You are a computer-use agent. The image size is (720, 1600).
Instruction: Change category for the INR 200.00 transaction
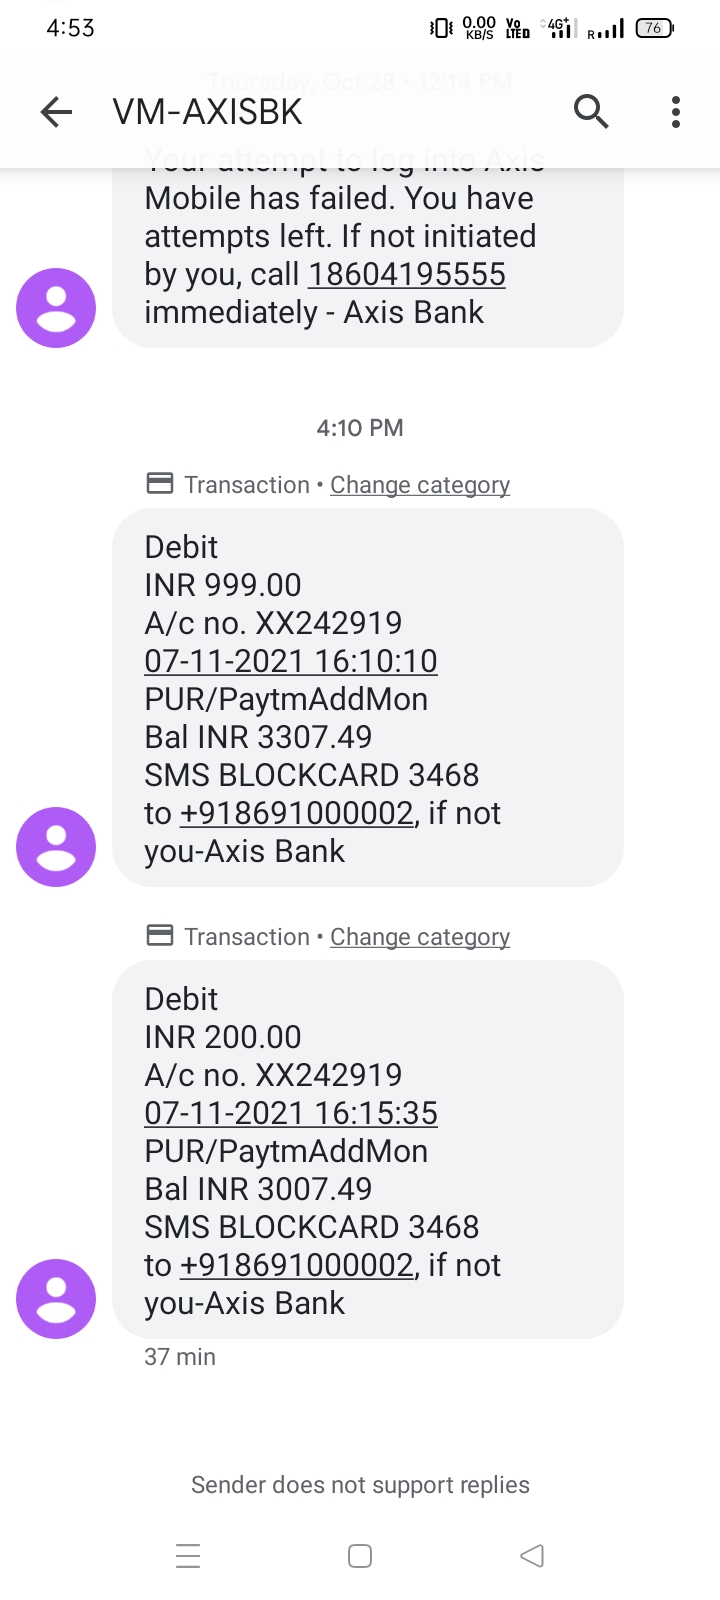[420, 937]
